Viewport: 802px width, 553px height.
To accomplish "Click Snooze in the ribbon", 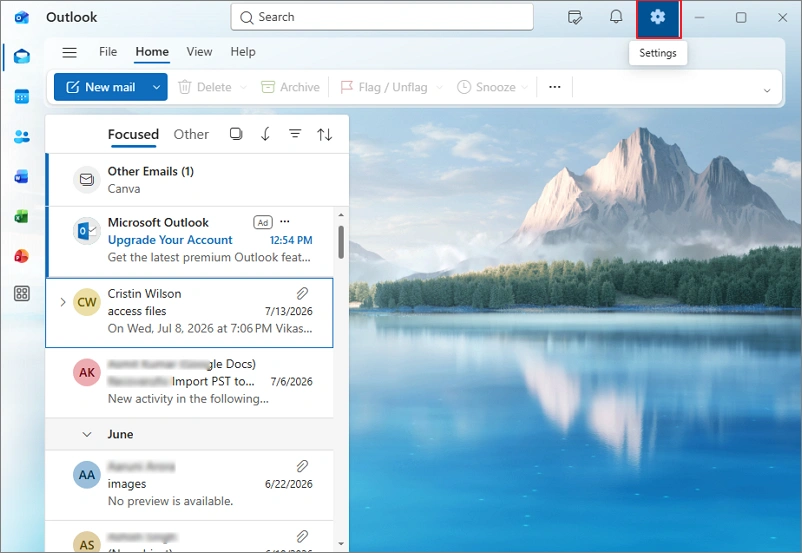I will (x=486, y=87).
